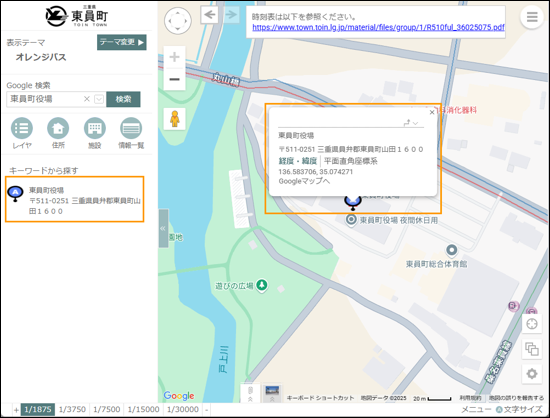The height and width of the screenshot is (418, 550).
Task: Go back with the left arrow button
Action: [209, 15]
